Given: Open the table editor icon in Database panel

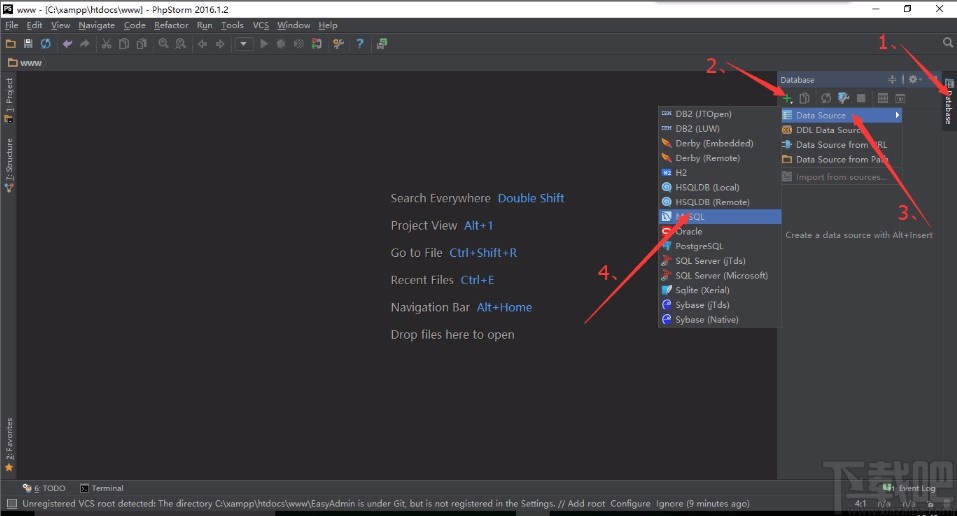Looking at the screenshot, I should point(882,98).
